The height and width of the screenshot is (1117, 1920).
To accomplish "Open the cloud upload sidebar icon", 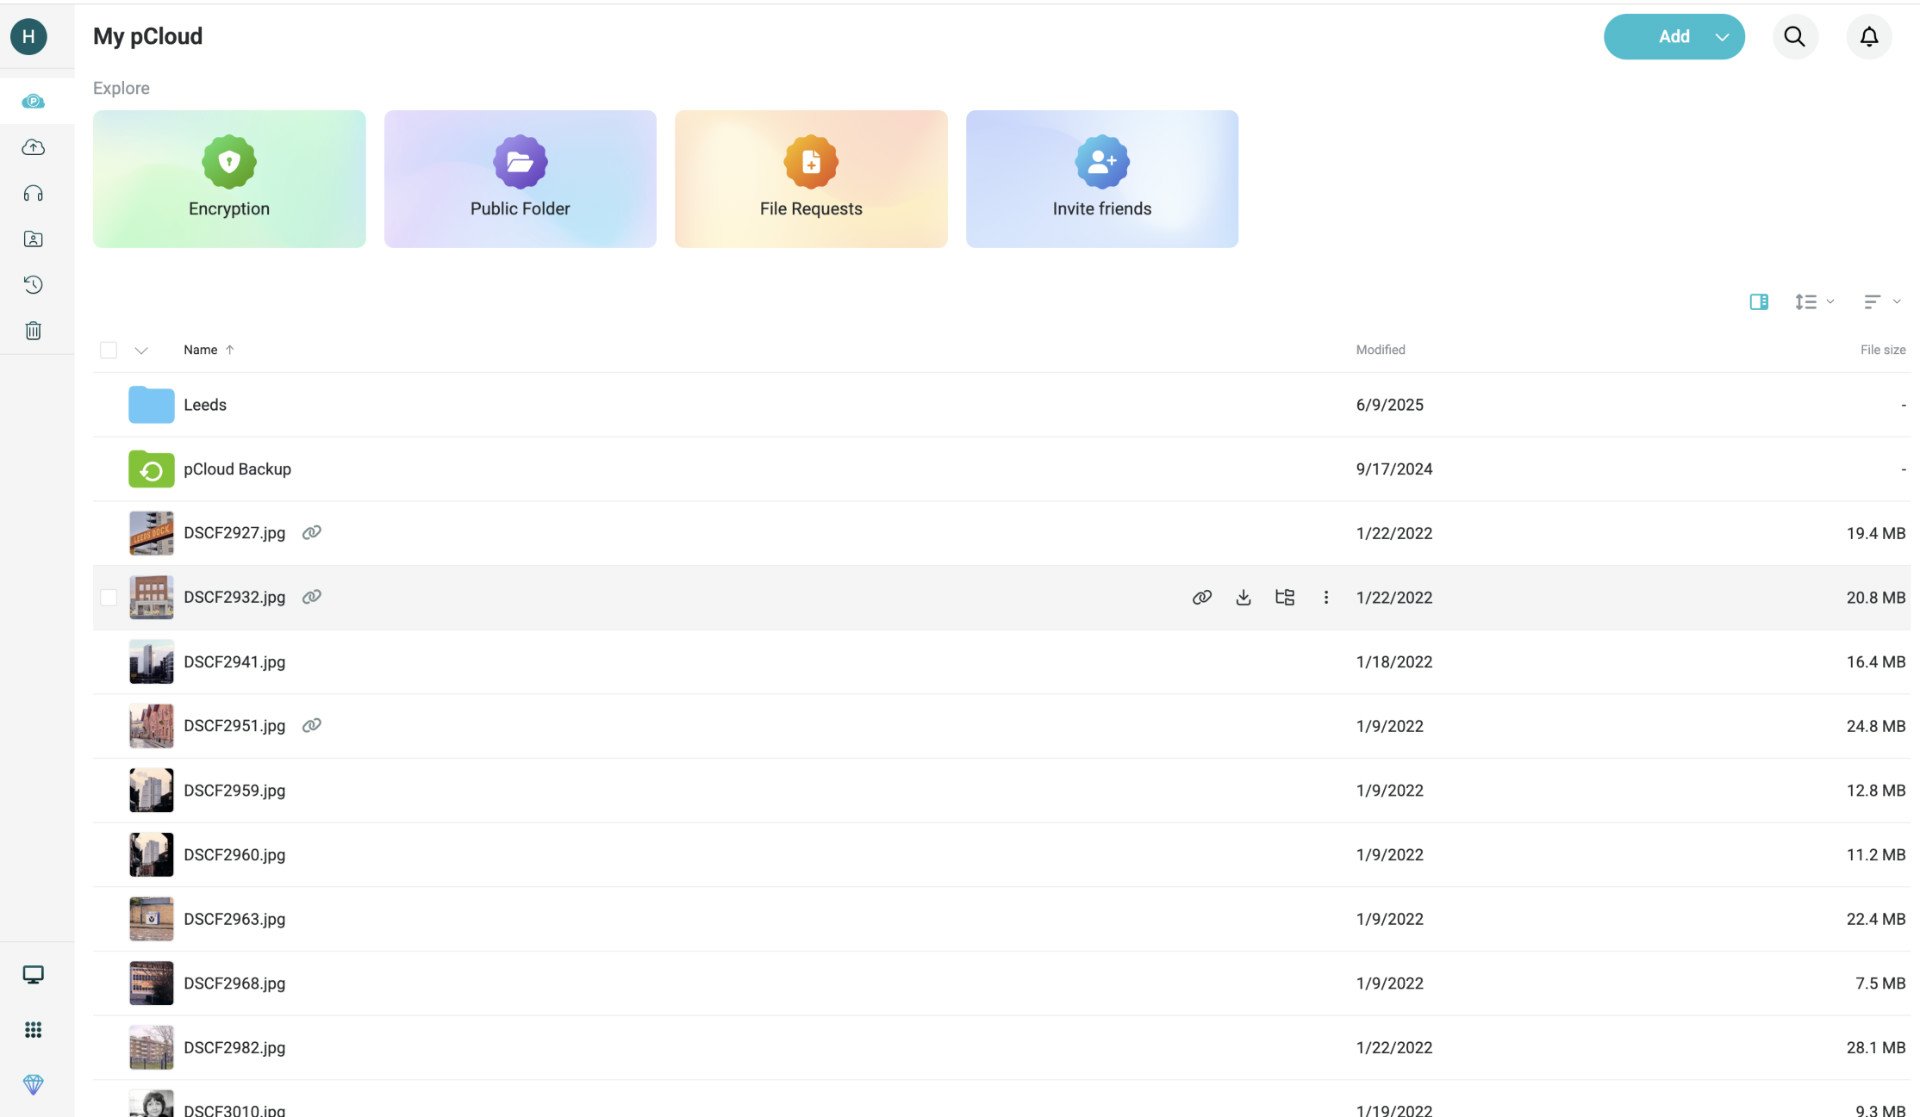I will (33, 147).
